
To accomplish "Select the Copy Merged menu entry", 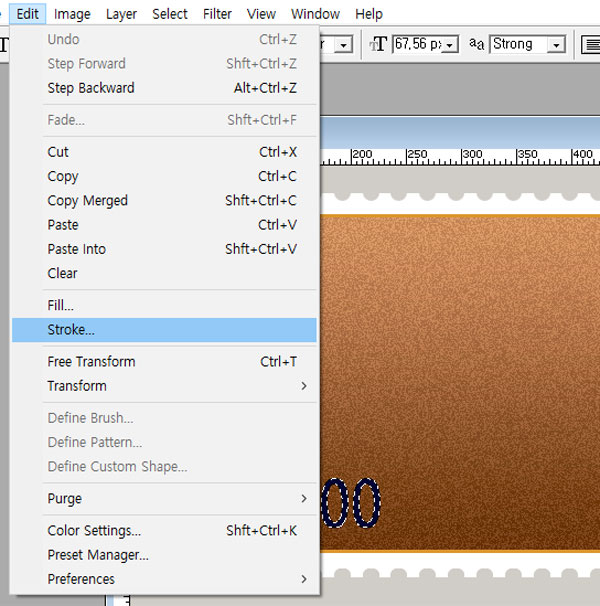I will point(164,201).
